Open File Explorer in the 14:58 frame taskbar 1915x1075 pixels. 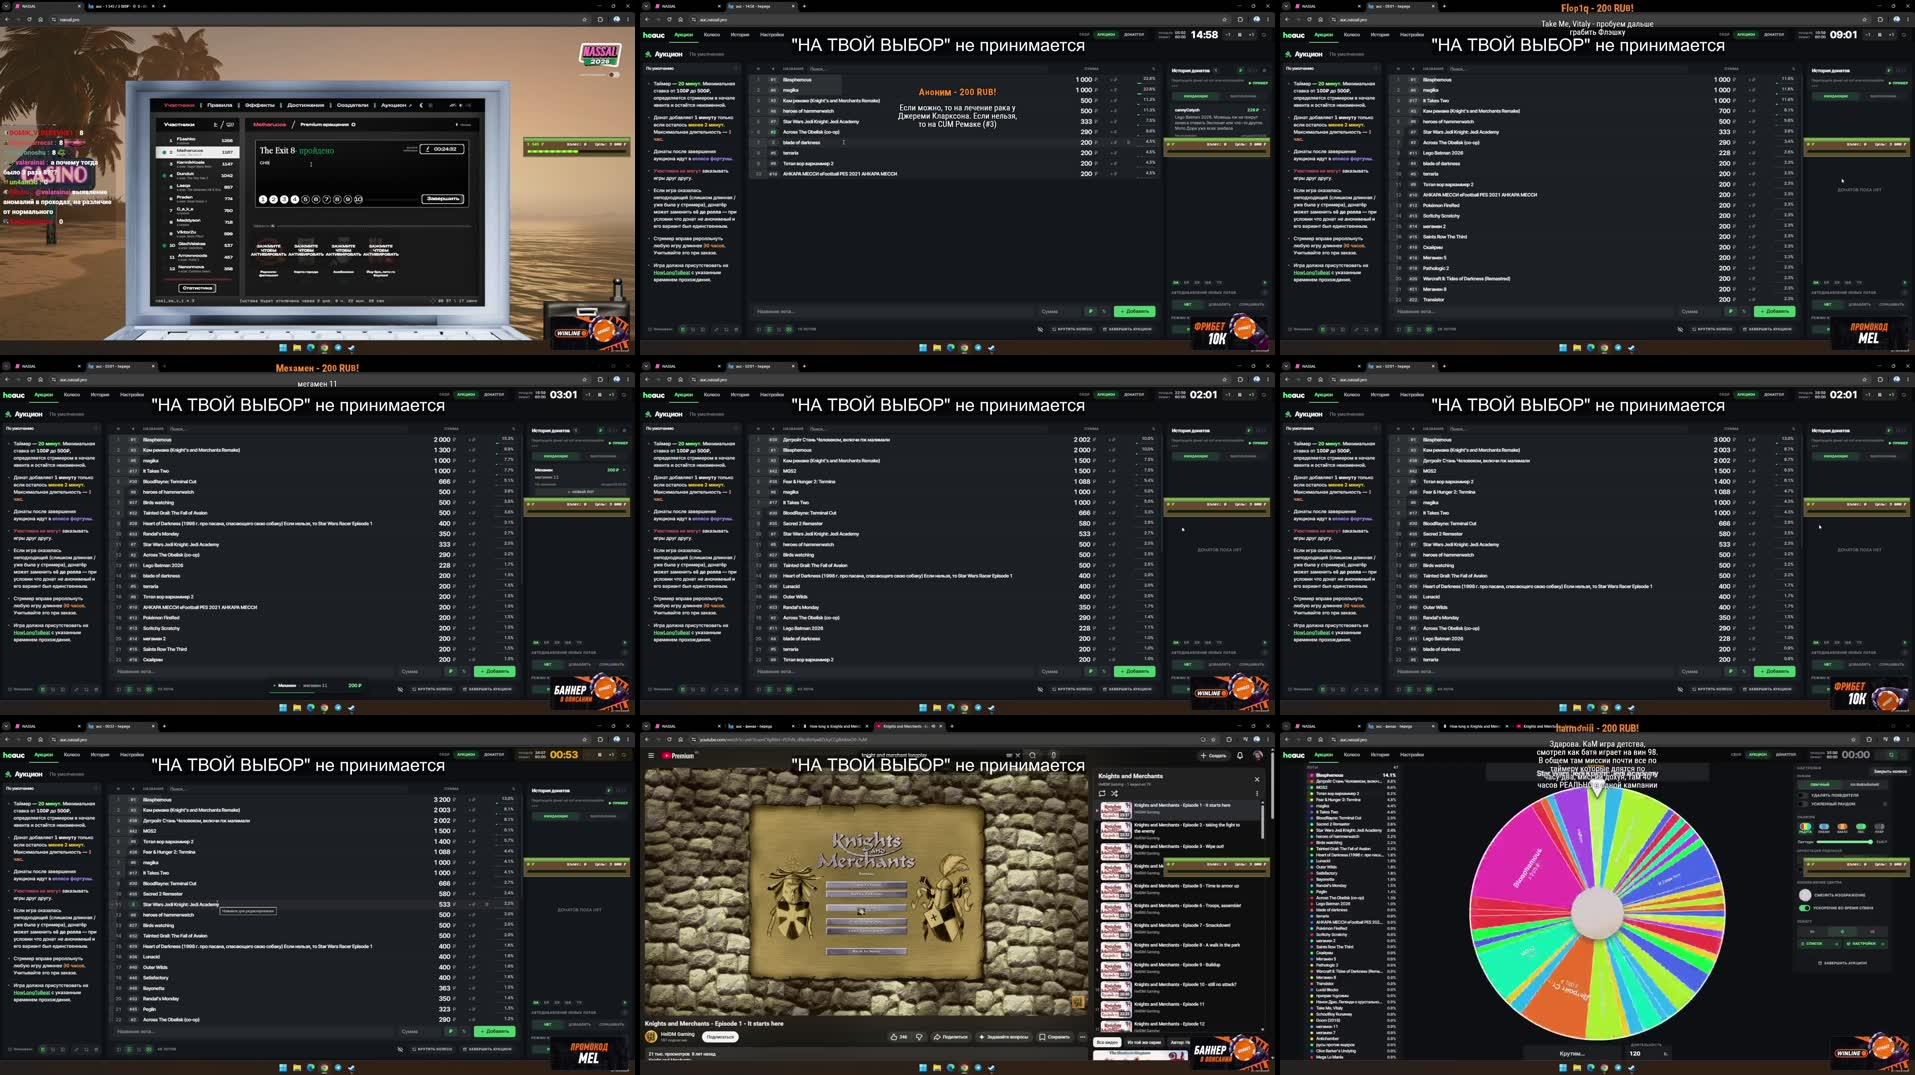[937, 348]
